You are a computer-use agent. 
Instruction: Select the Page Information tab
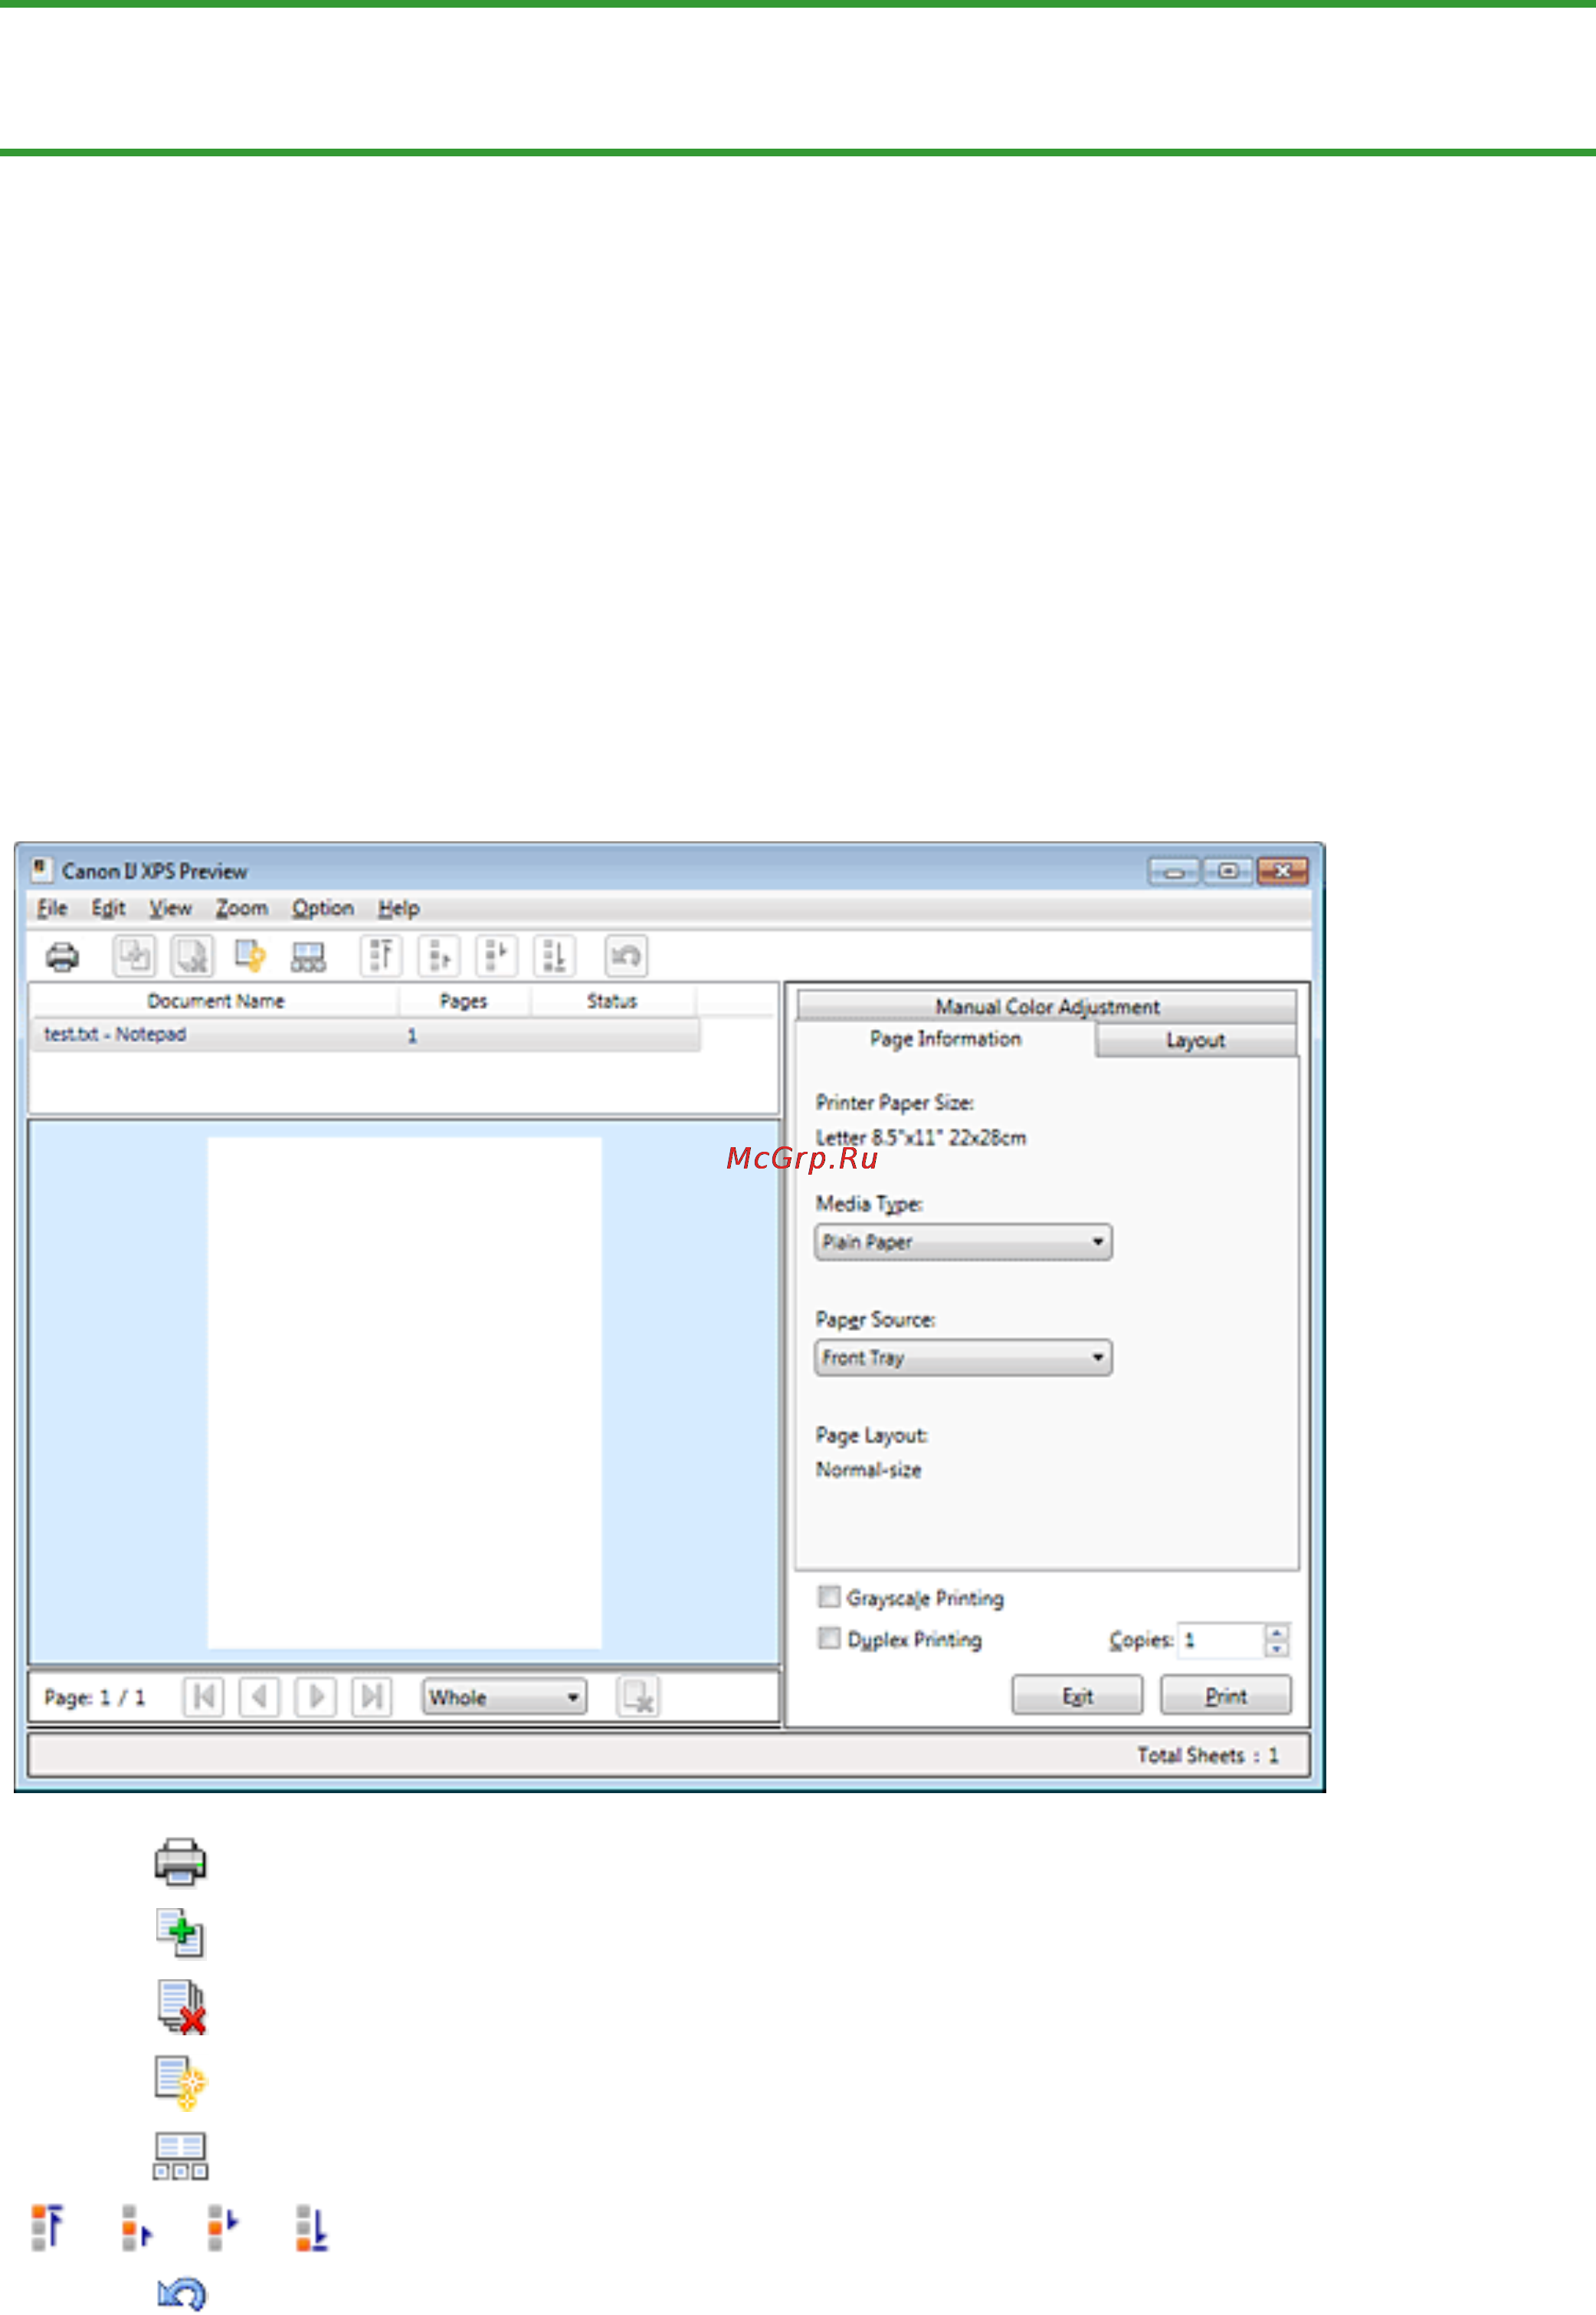click(x=945, y=1039)
